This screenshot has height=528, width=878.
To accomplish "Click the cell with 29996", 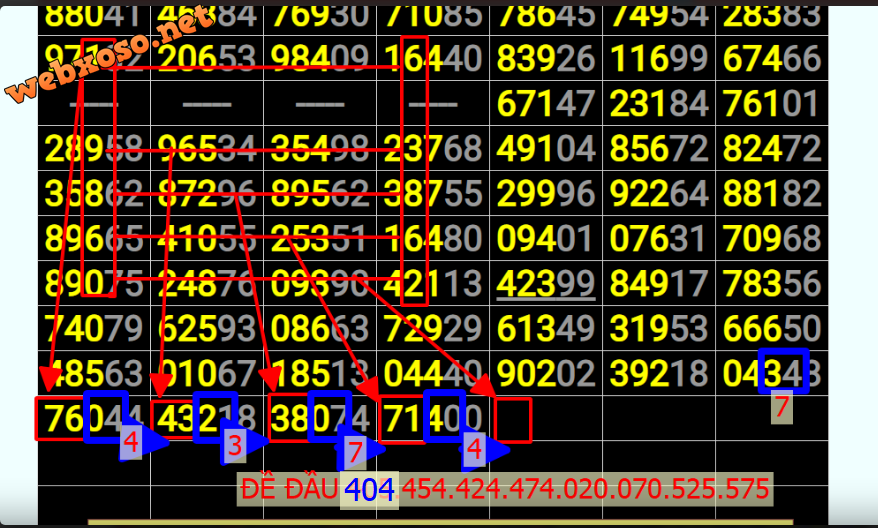I will point(546,194).
